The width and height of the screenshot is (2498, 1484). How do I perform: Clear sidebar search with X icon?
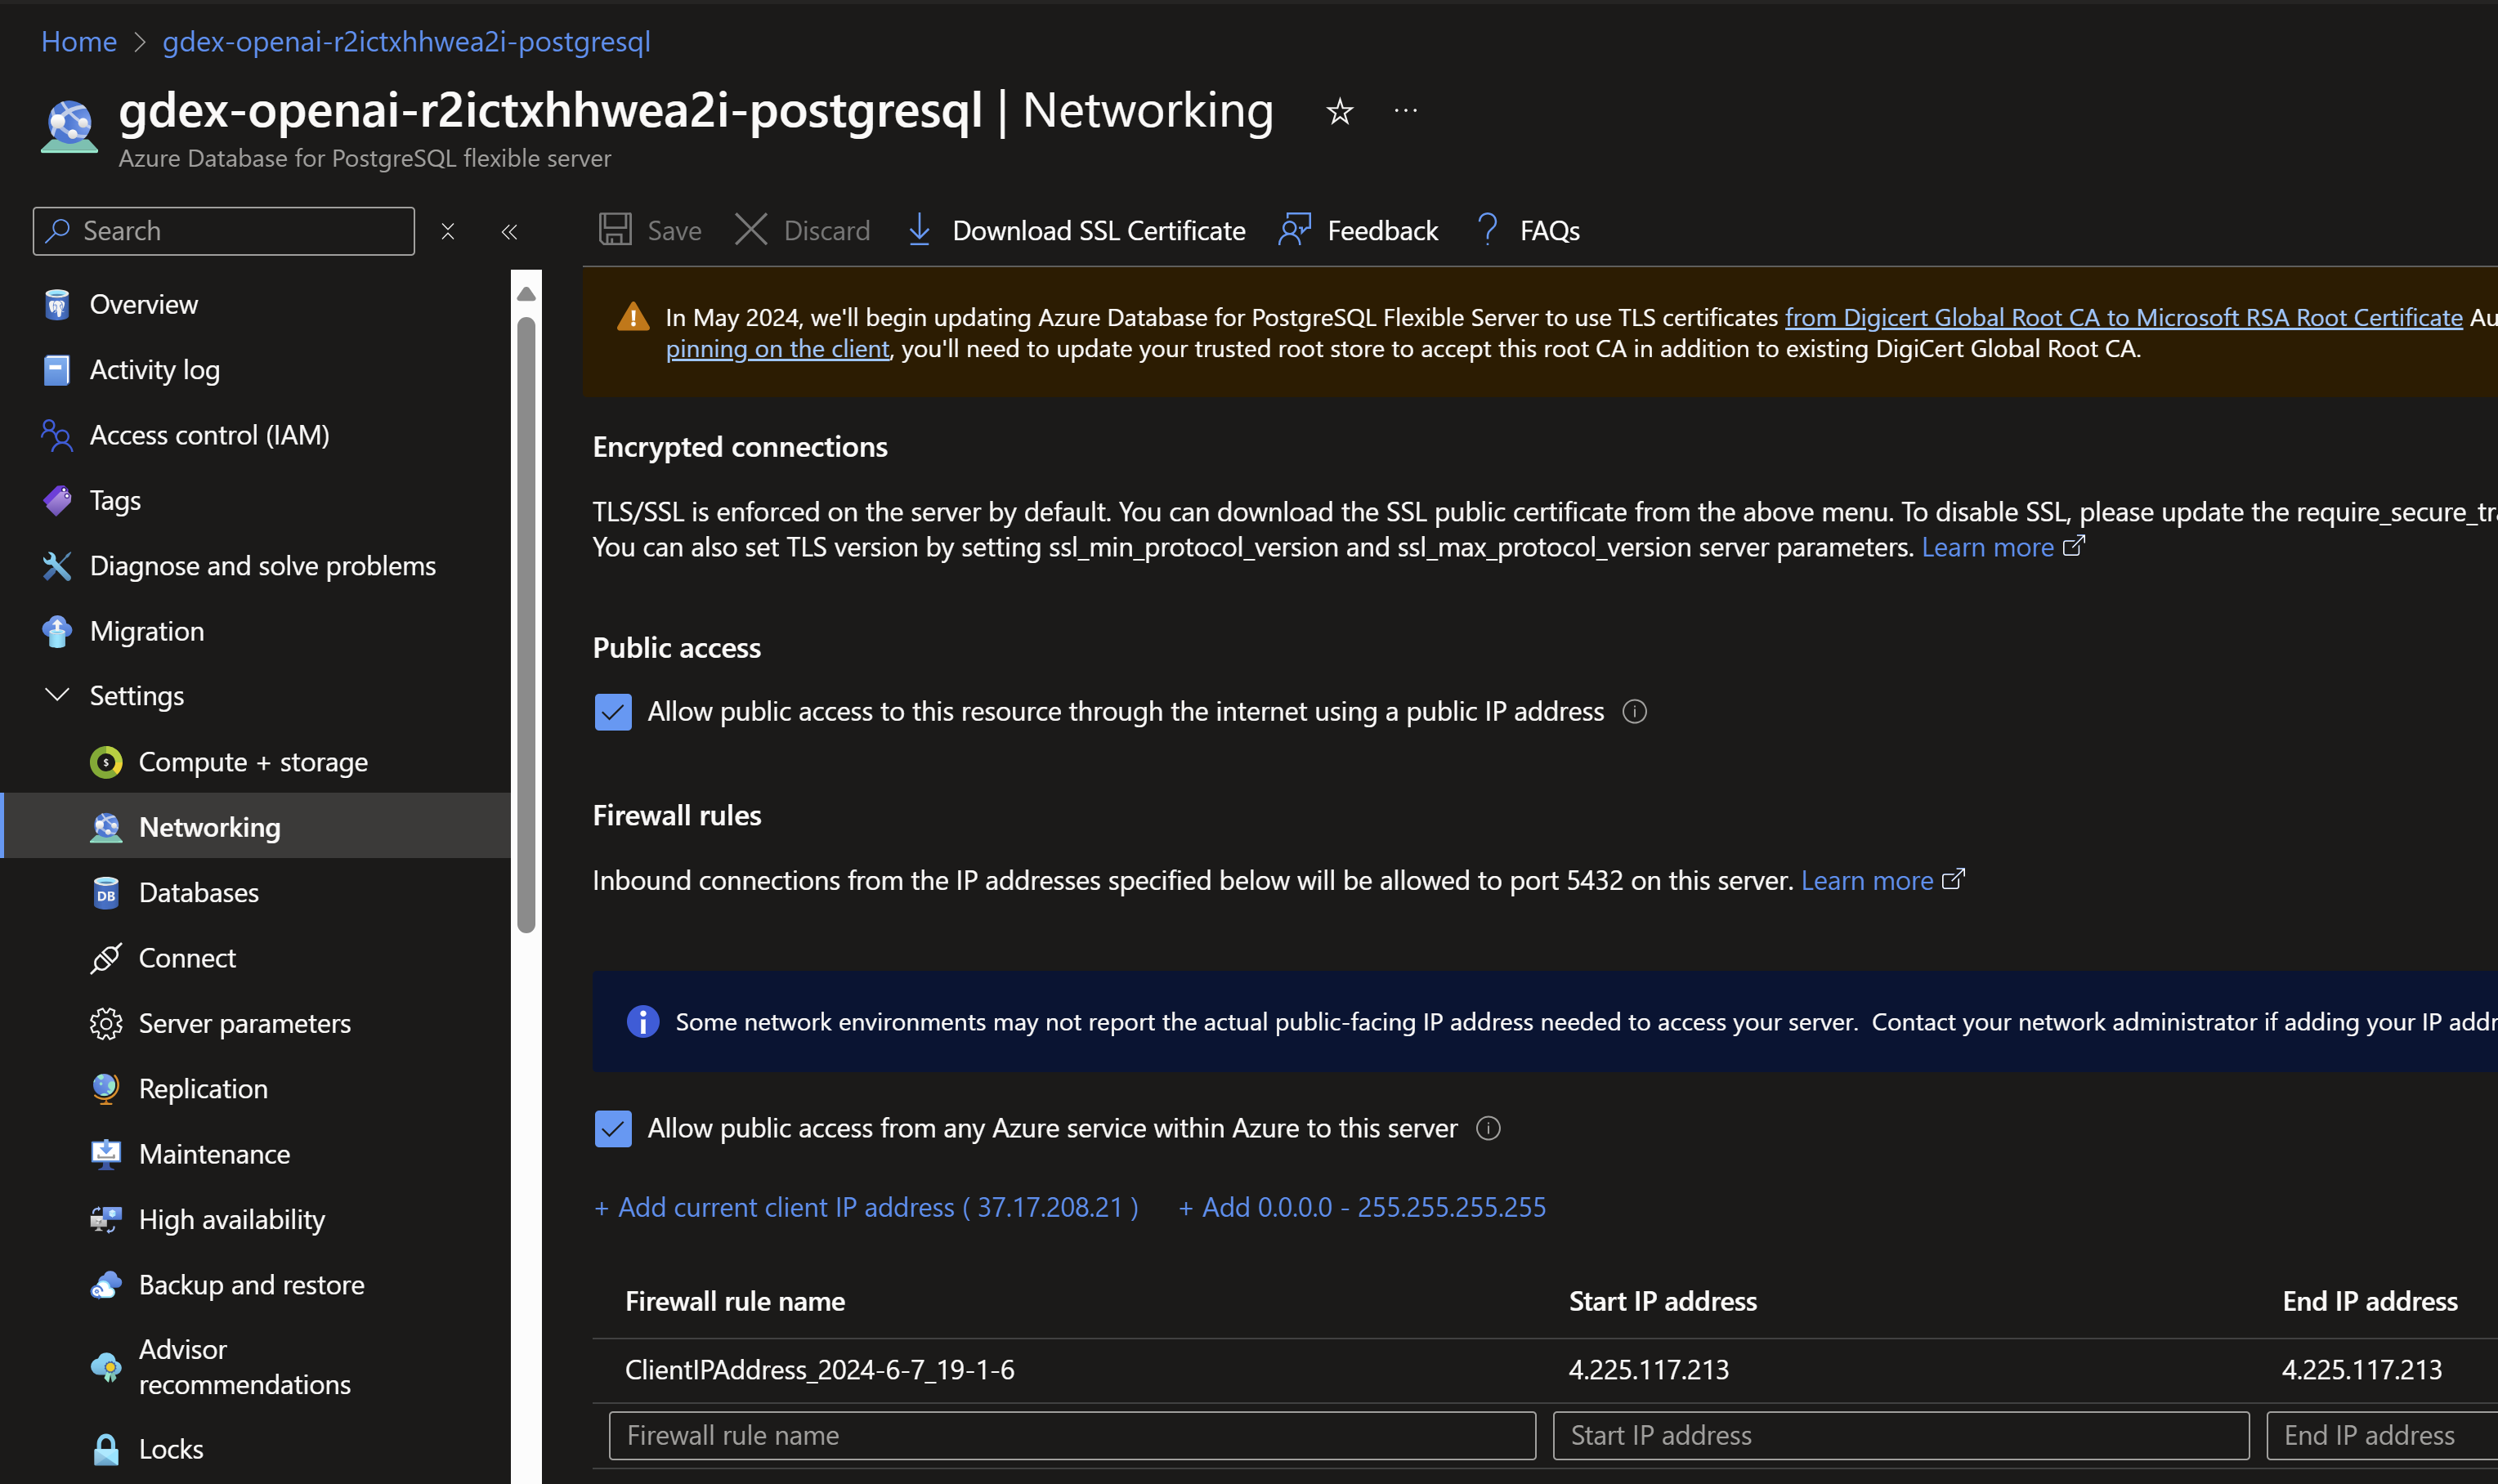pyautogui.click(x=448, y=231)
